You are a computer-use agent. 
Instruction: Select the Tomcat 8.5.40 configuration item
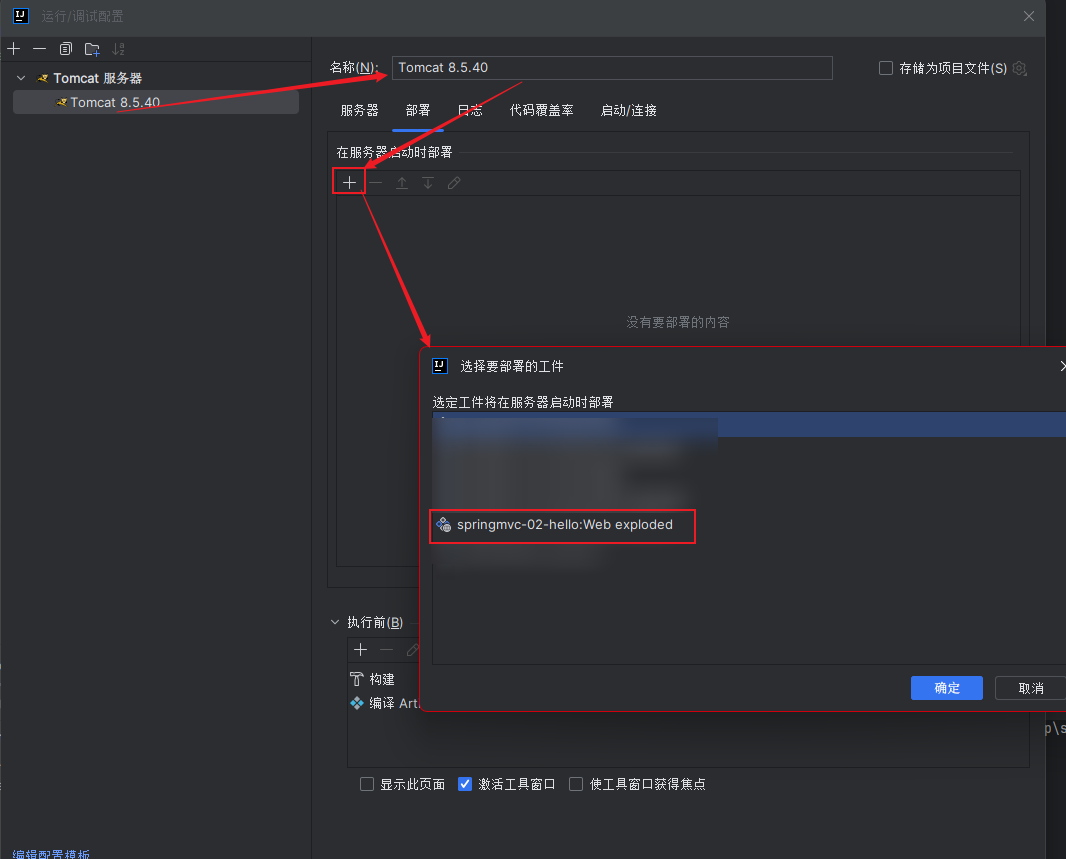point(156,102)
